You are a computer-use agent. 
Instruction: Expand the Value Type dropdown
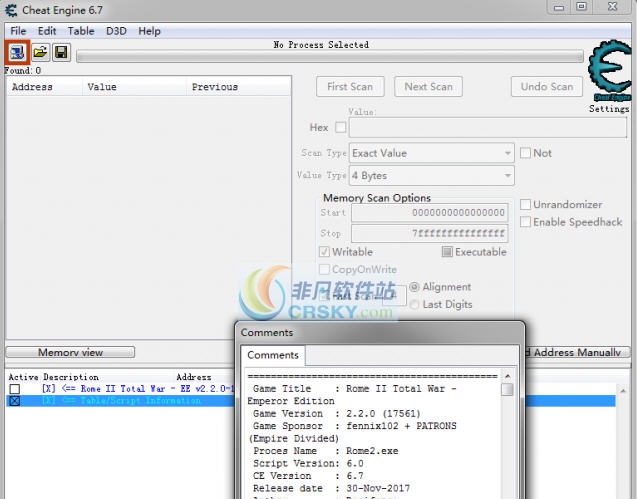431,176
